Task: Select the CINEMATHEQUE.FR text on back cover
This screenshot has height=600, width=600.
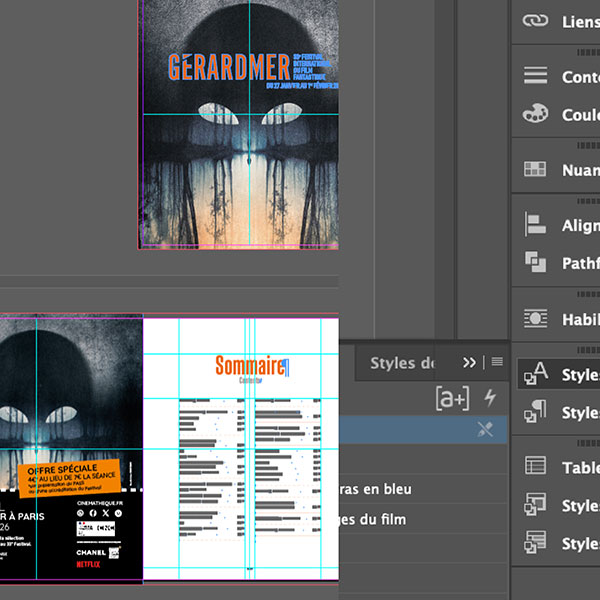Action: (x=100, y=503)
